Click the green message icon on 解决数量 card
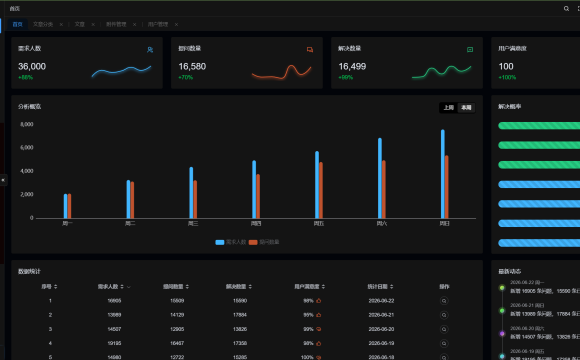580x360 pixels. pos(470,50)
